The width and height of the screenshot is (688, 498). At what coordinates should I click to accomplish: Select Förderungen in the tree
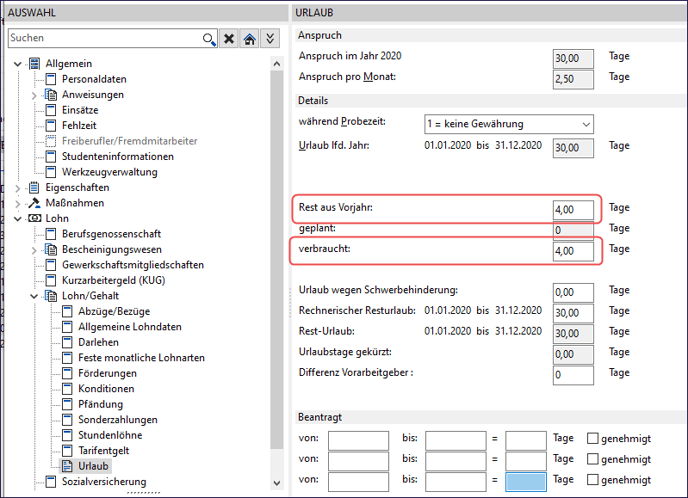coord(108,373)
